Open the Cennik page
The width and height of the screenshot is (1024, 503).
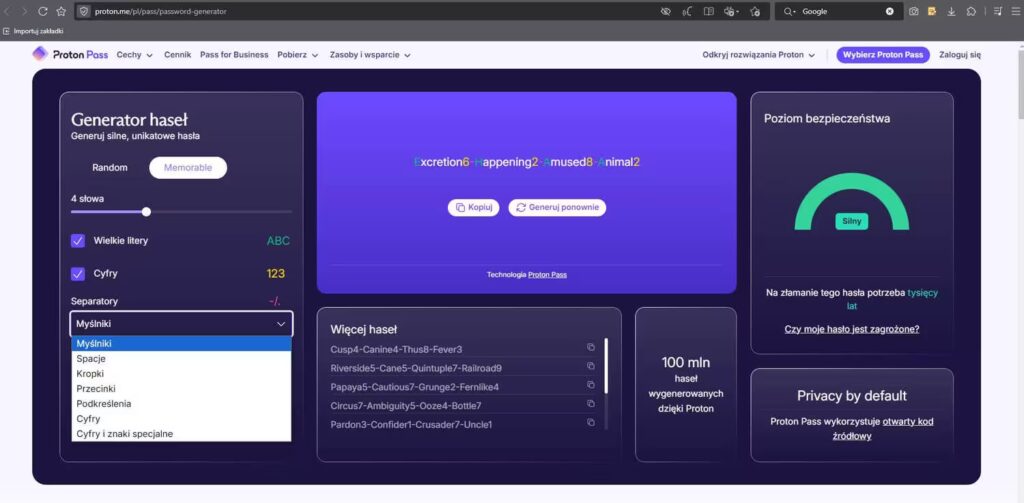click(178, 55)
